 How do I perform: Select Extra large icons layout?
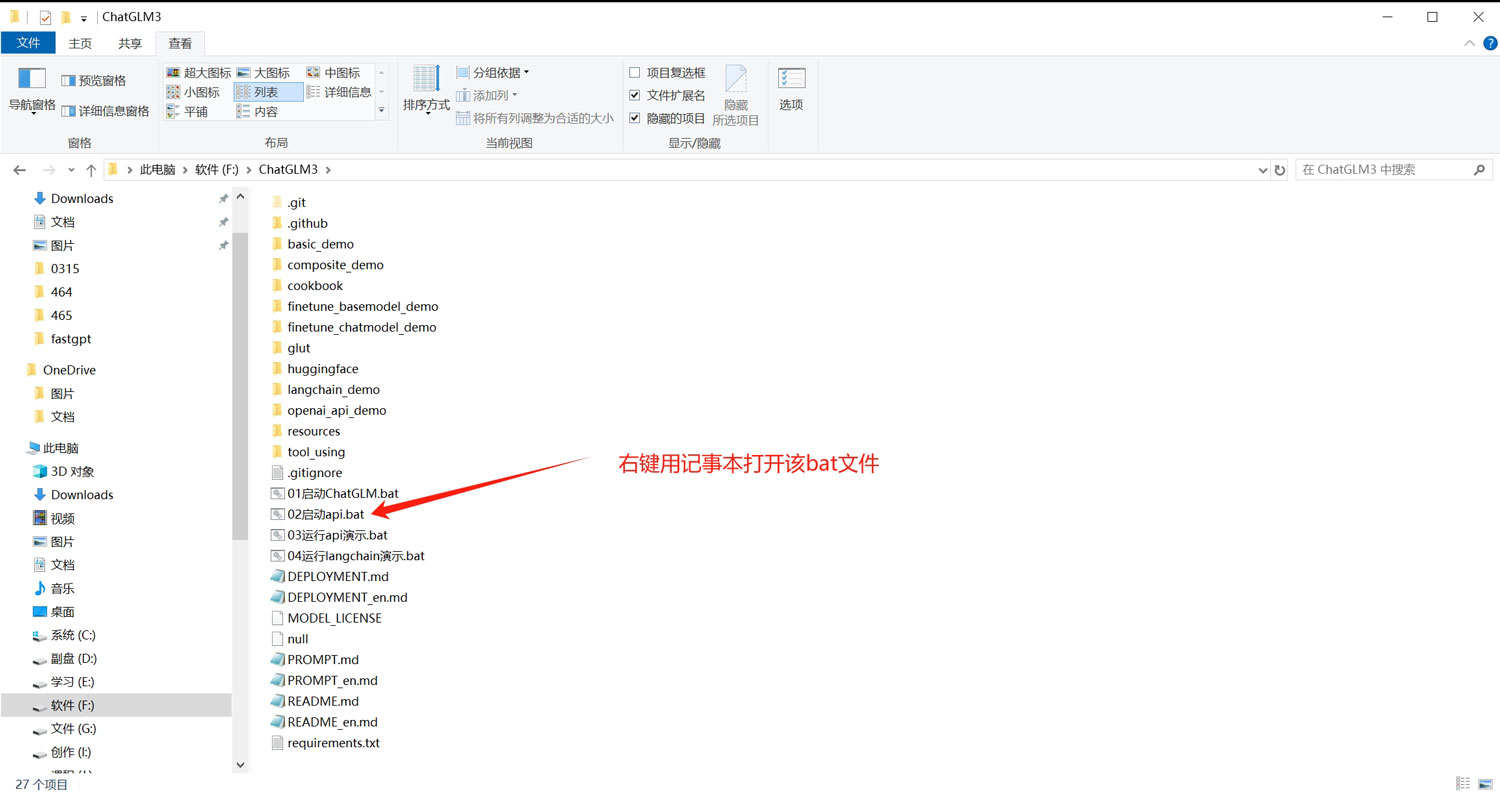[x=198, y=73]
